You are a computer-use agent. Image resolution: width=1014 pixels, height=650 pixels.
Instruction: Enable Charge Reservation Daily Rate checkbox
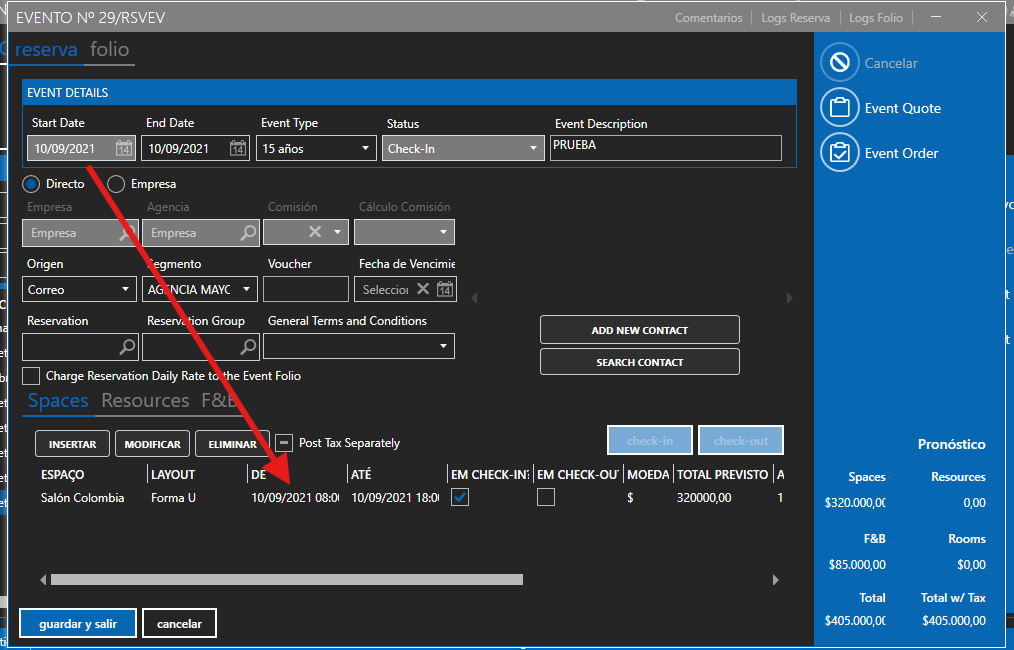coord(31,376)
